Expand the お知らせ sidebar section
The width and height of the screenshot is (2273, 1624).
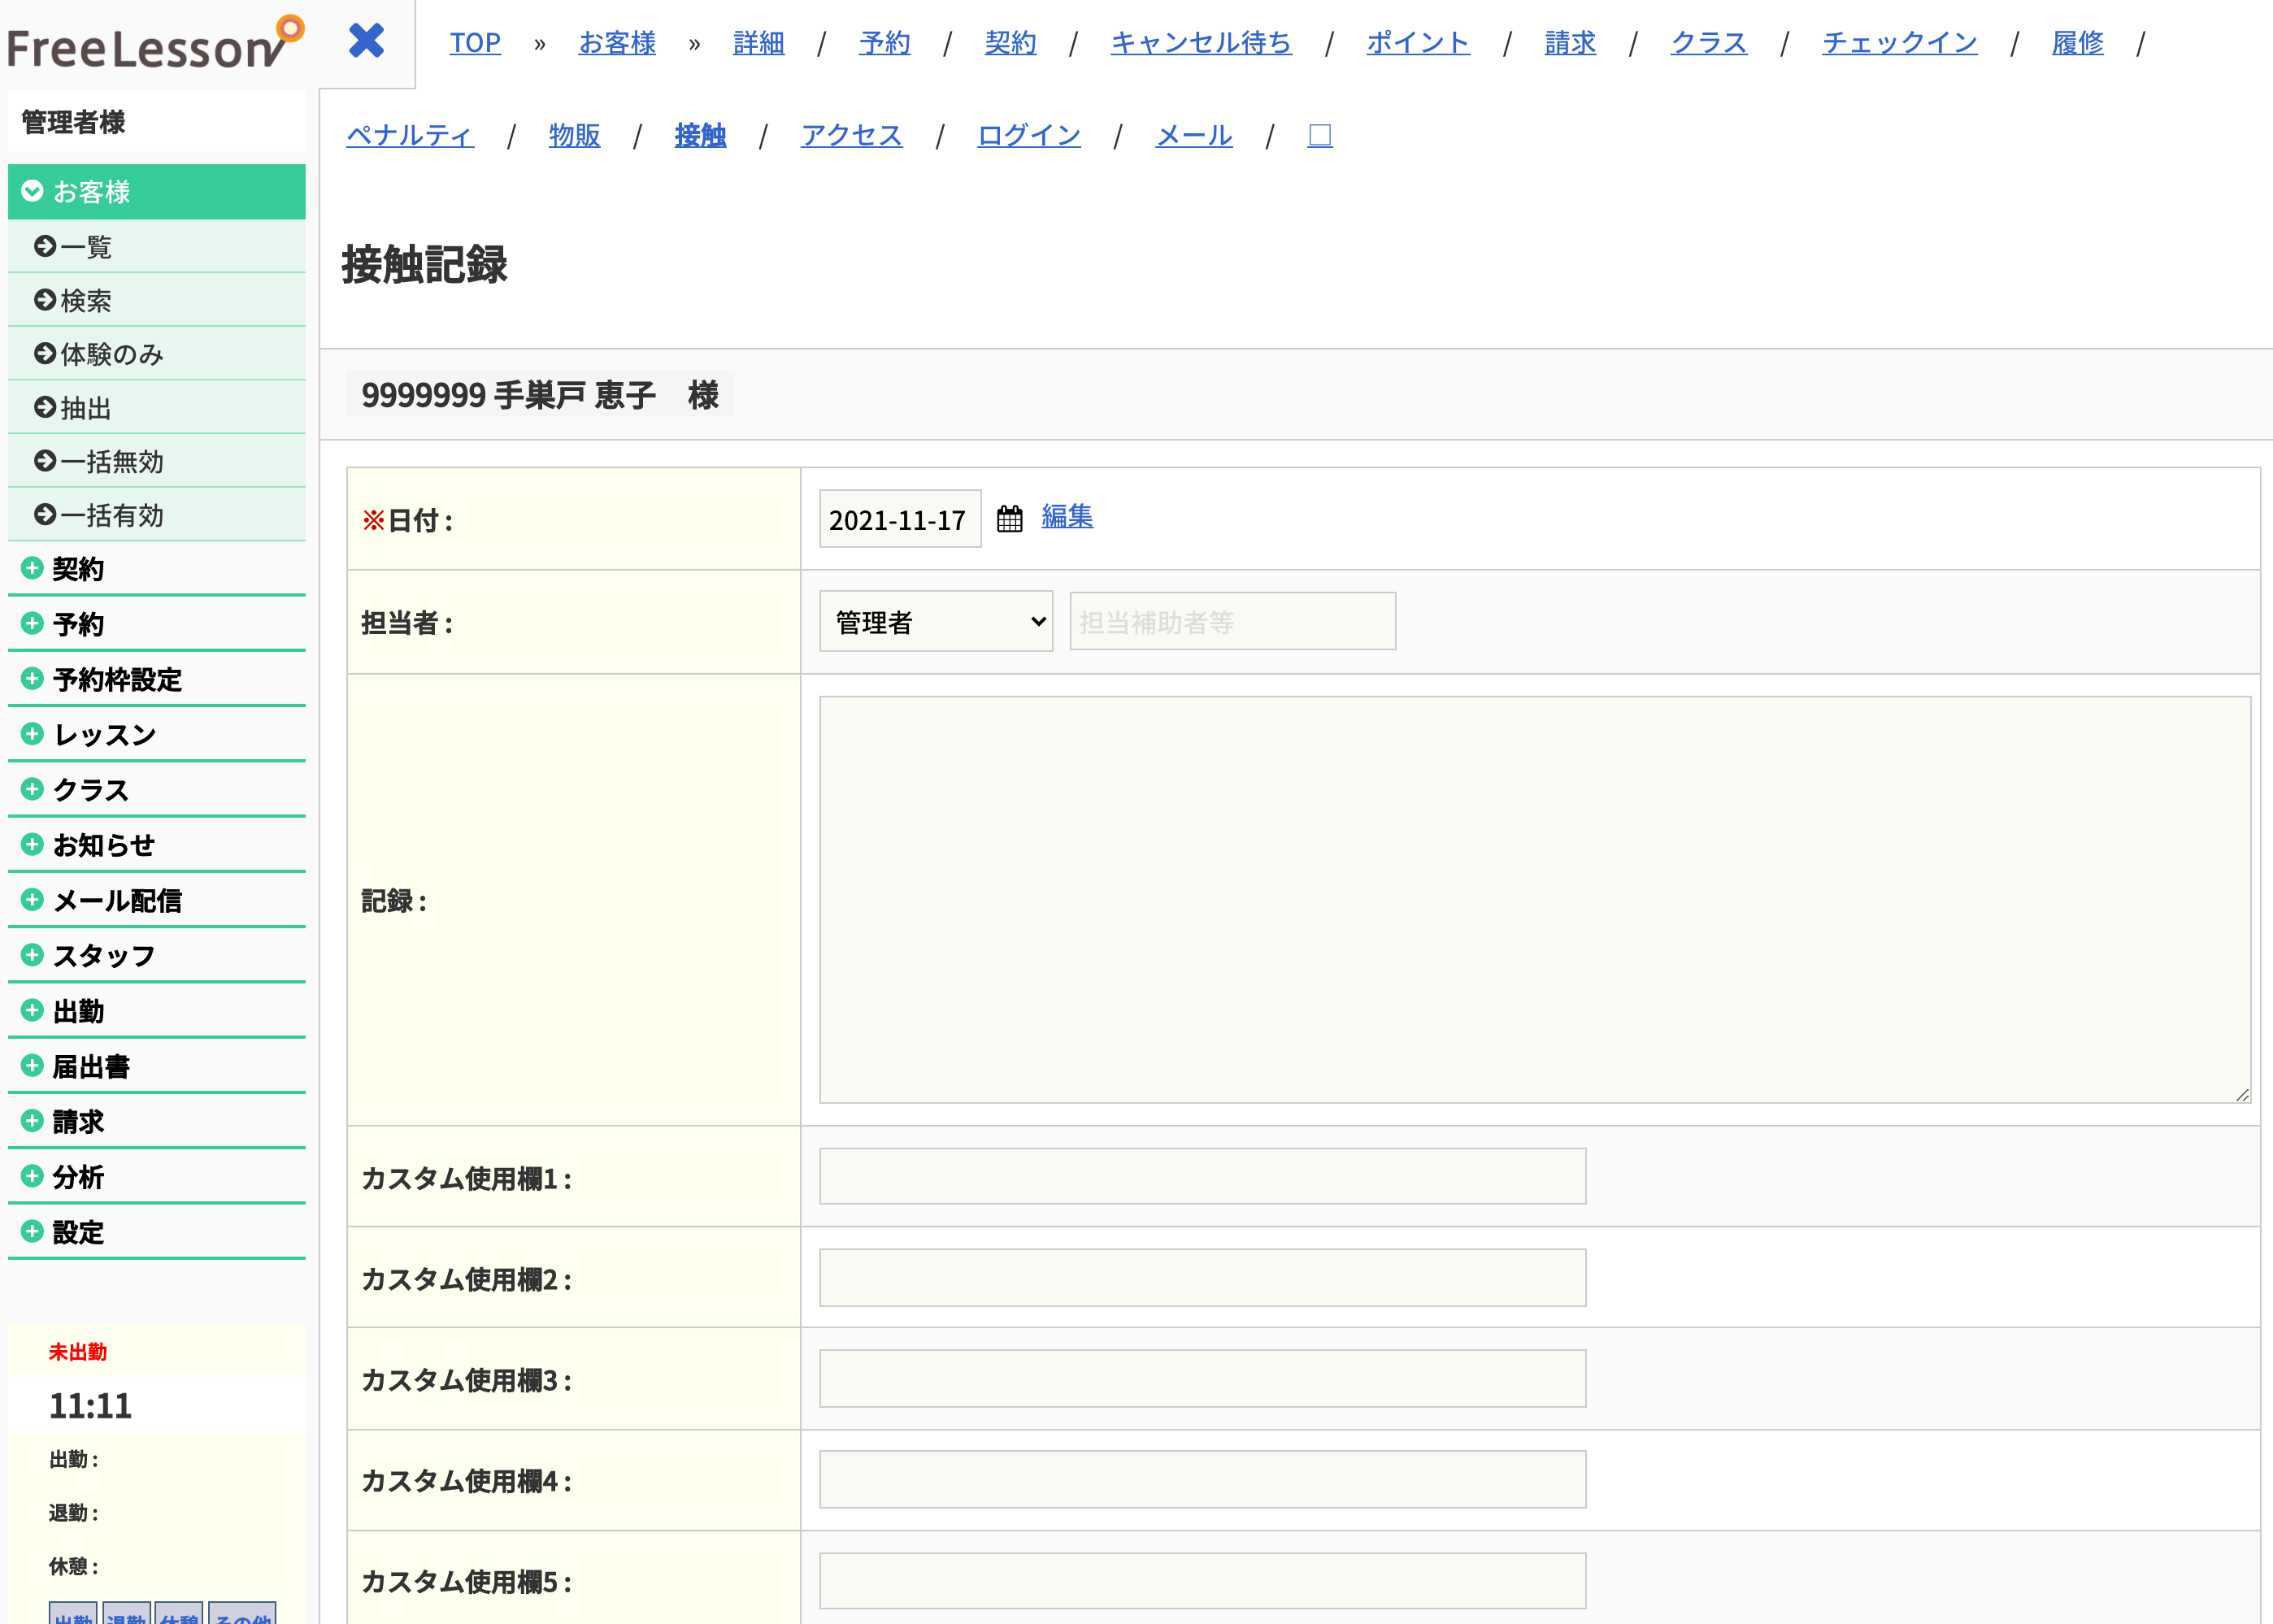click(156, 845)
